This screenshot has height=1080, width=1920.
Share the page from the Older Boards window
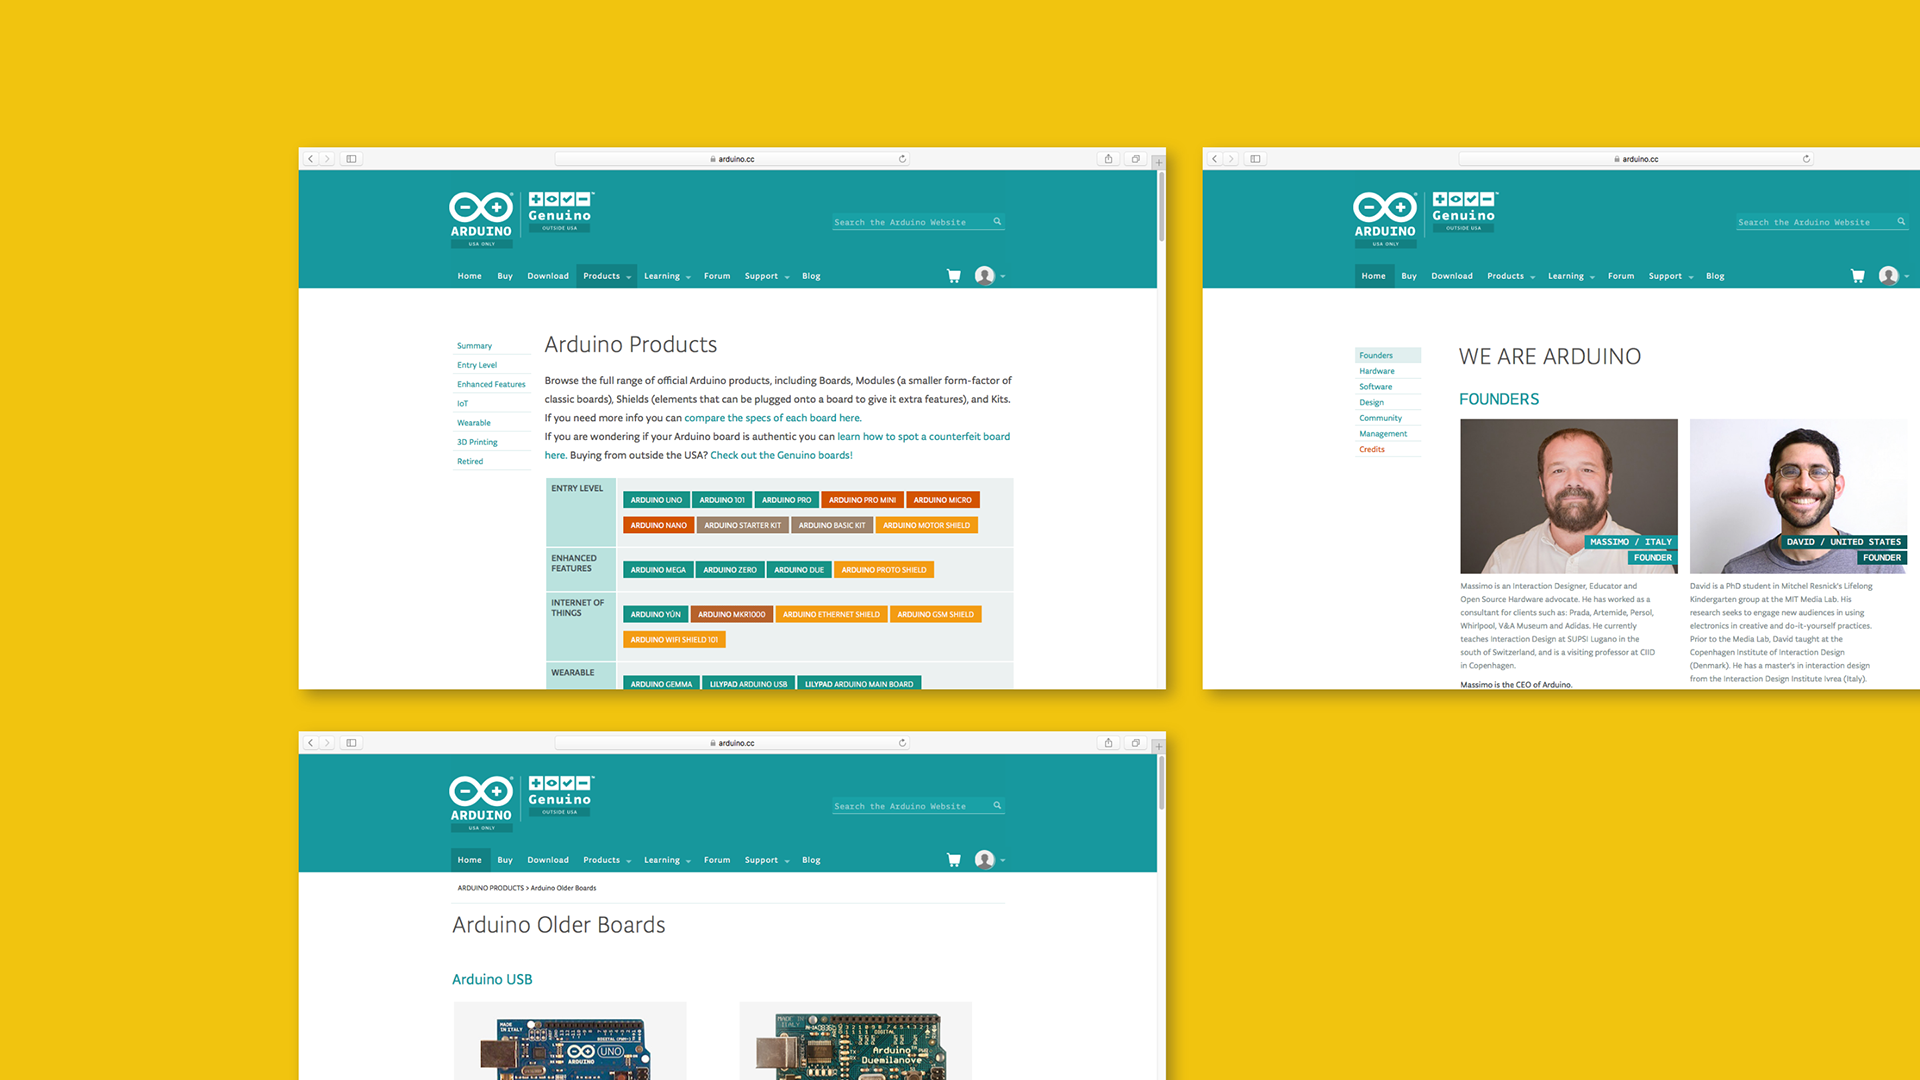tap(1108, 743)
